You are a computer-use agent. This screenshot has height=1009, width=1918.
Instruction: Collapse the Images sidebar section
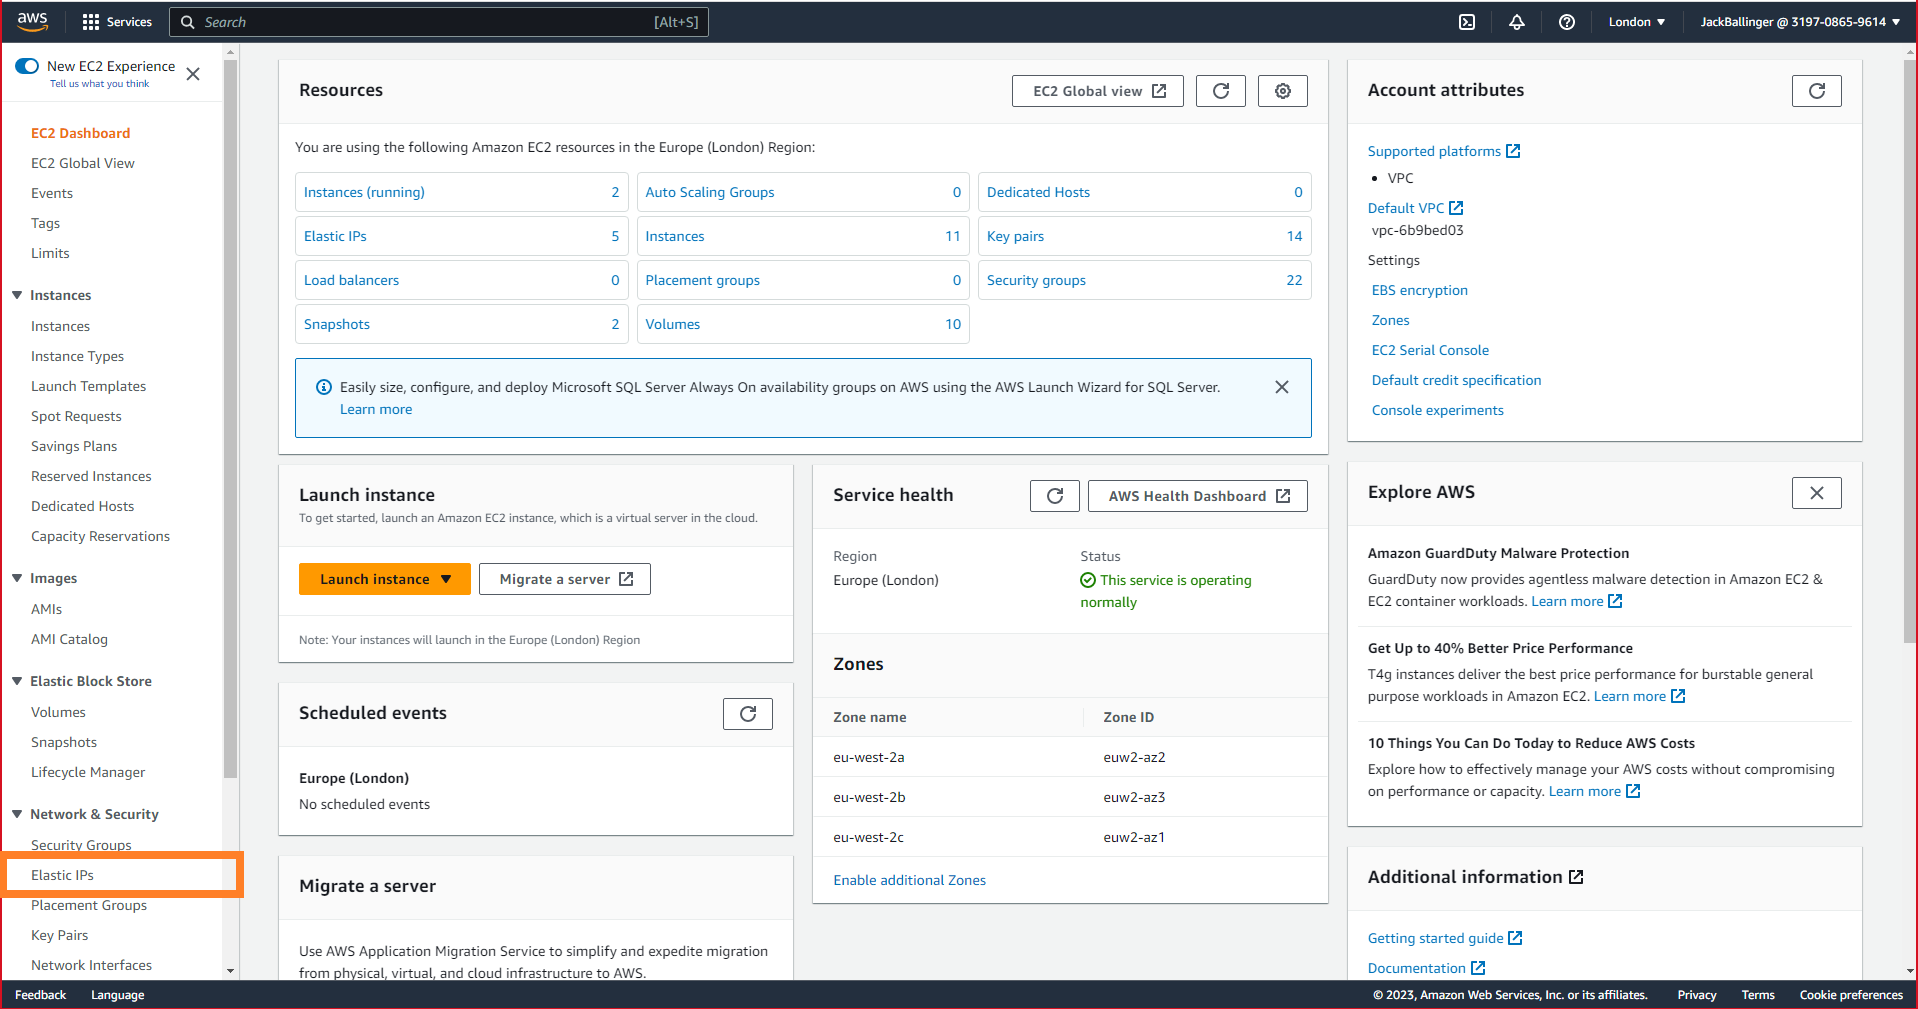point(17,578)
